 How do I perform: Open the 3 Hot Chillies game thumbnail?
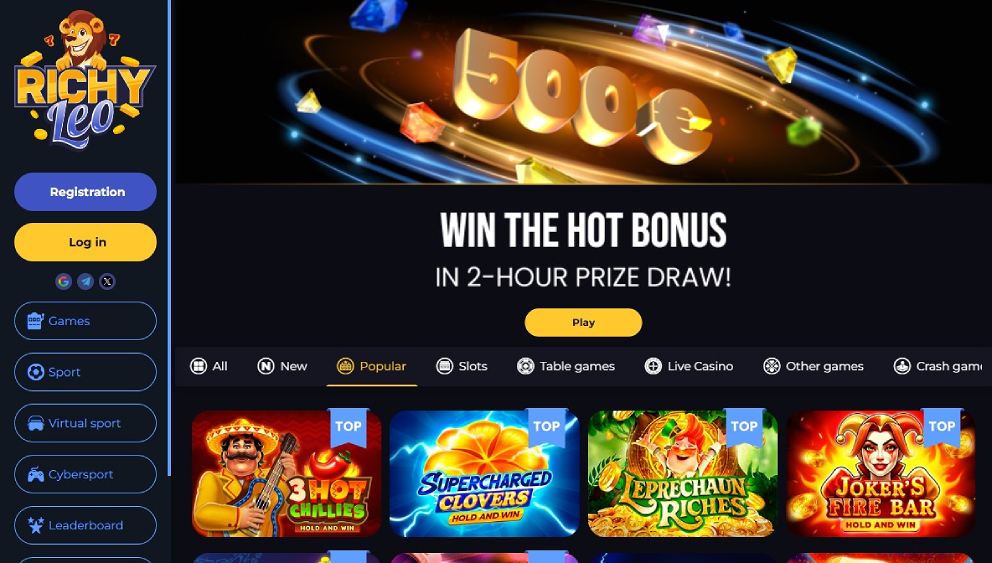click(287, 474)
